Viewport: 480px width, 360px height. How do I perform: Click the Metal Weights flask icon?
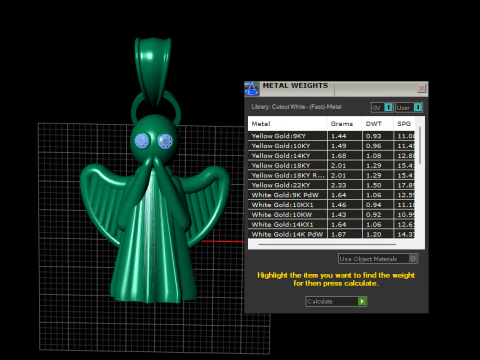(252, 89)
